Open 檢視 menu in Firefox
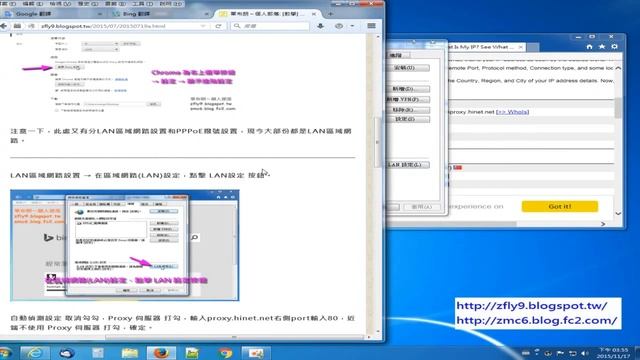This screenshot has height=360, width=640. coord(60,4)
